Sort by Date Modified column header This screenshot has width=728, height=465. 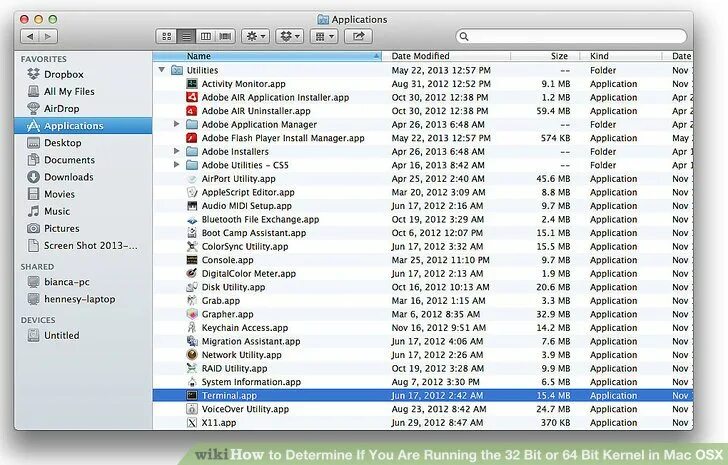tap(446, 56)
